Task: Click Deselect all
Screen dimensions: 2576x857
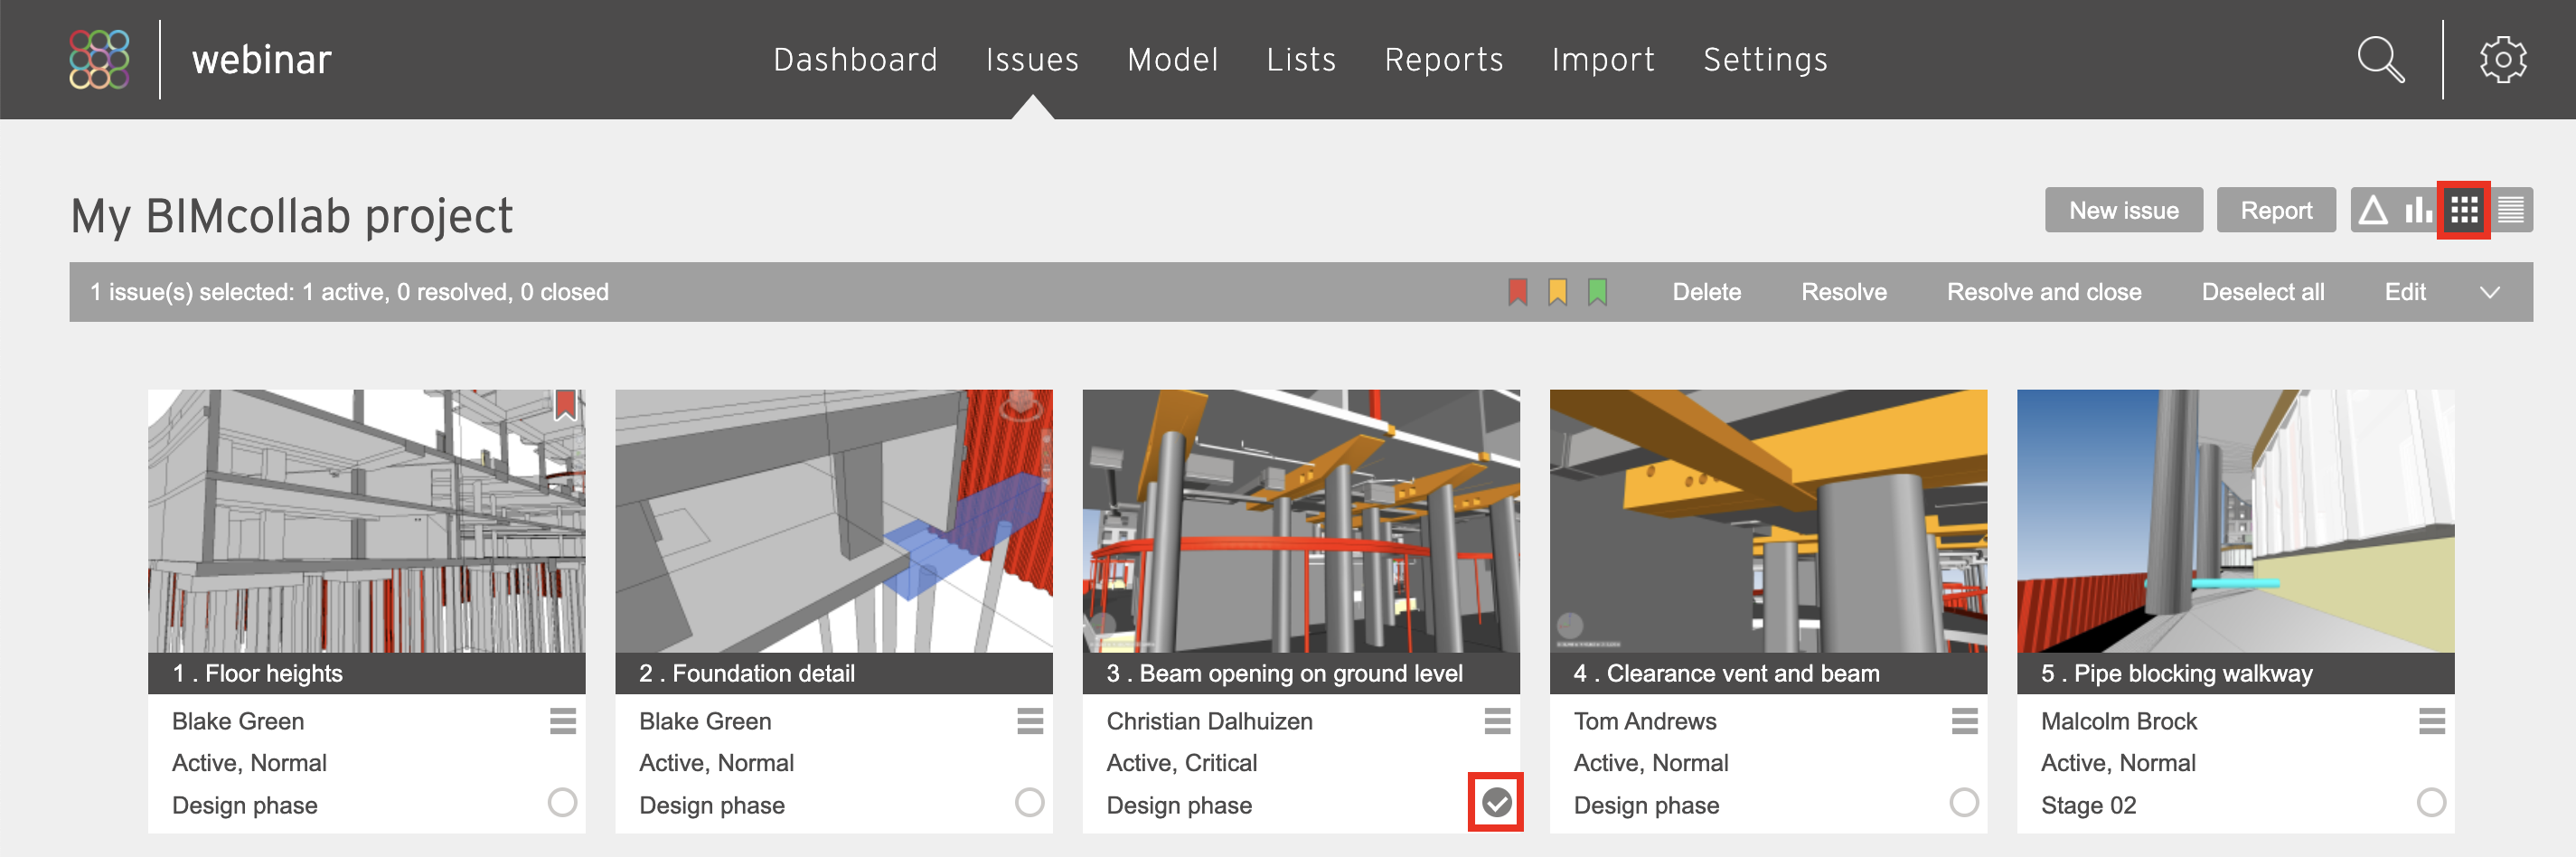Action: (x=2262, y=292)
